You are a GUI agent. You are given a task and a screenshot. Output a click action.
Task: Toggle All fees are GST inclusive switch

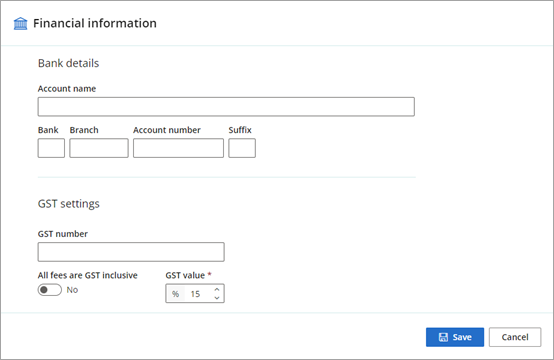50,290
